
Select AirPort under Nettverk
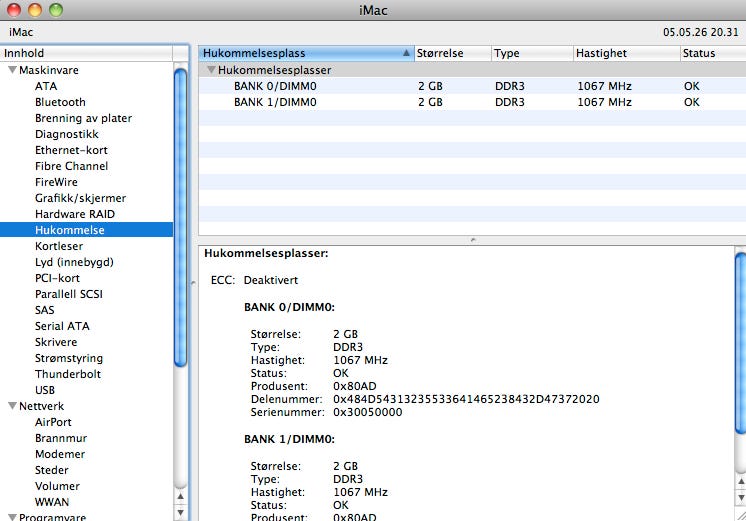pos(53,422)
